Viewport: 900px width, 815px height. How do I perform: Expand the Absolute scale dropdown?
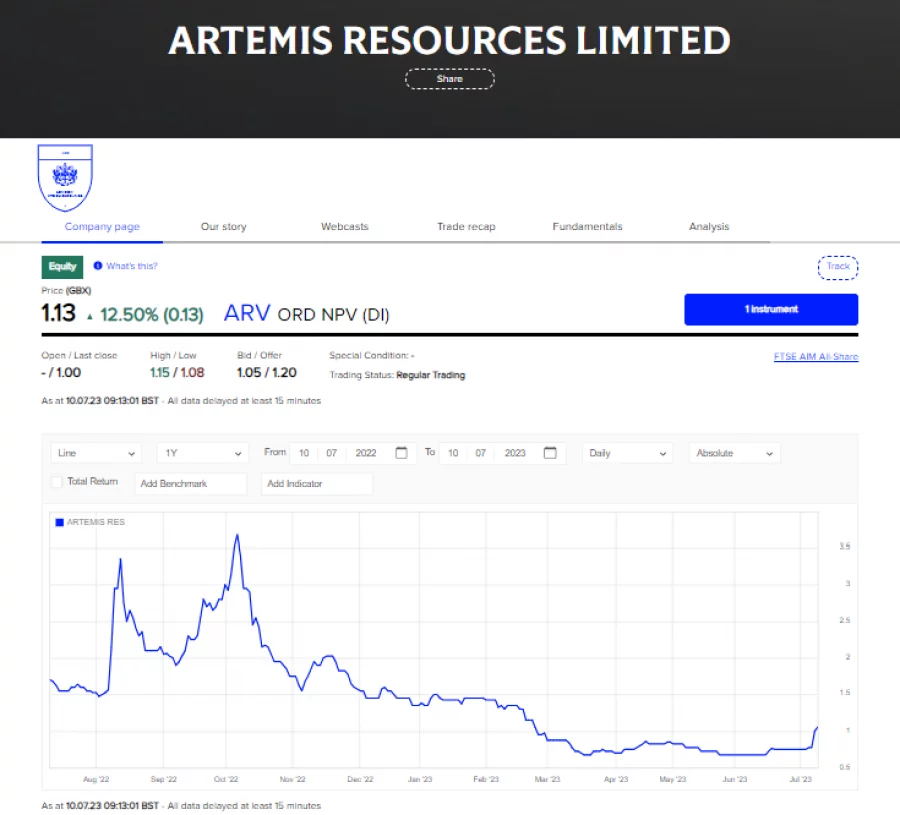(734, 453)
